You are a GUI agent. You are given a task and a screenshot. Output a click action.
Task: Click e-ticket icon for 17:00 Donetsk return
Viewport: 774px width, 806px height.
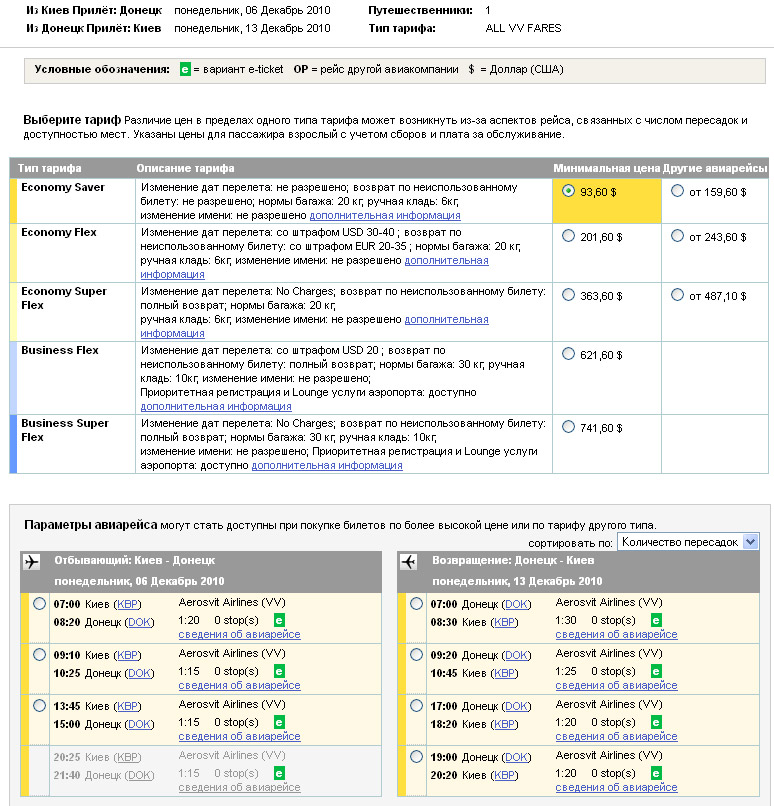click(656, 722)
